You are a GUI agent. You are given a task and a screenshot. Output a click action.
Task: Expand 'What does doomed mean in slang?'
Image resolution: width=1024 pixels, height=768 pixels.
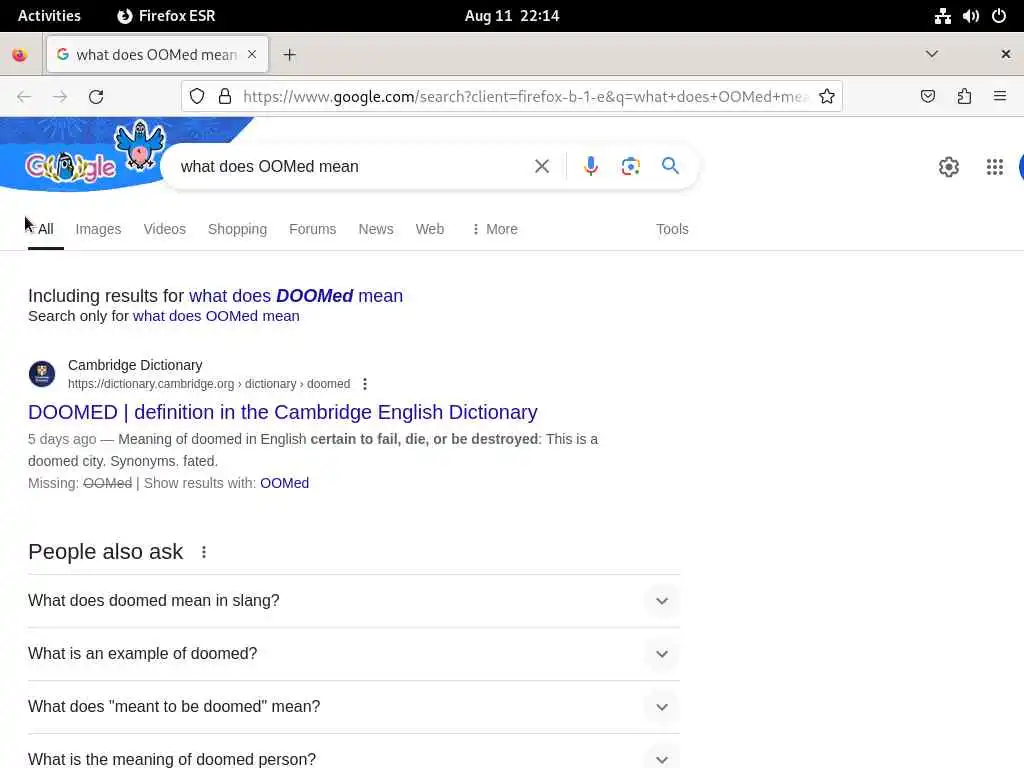click(354, 601)
